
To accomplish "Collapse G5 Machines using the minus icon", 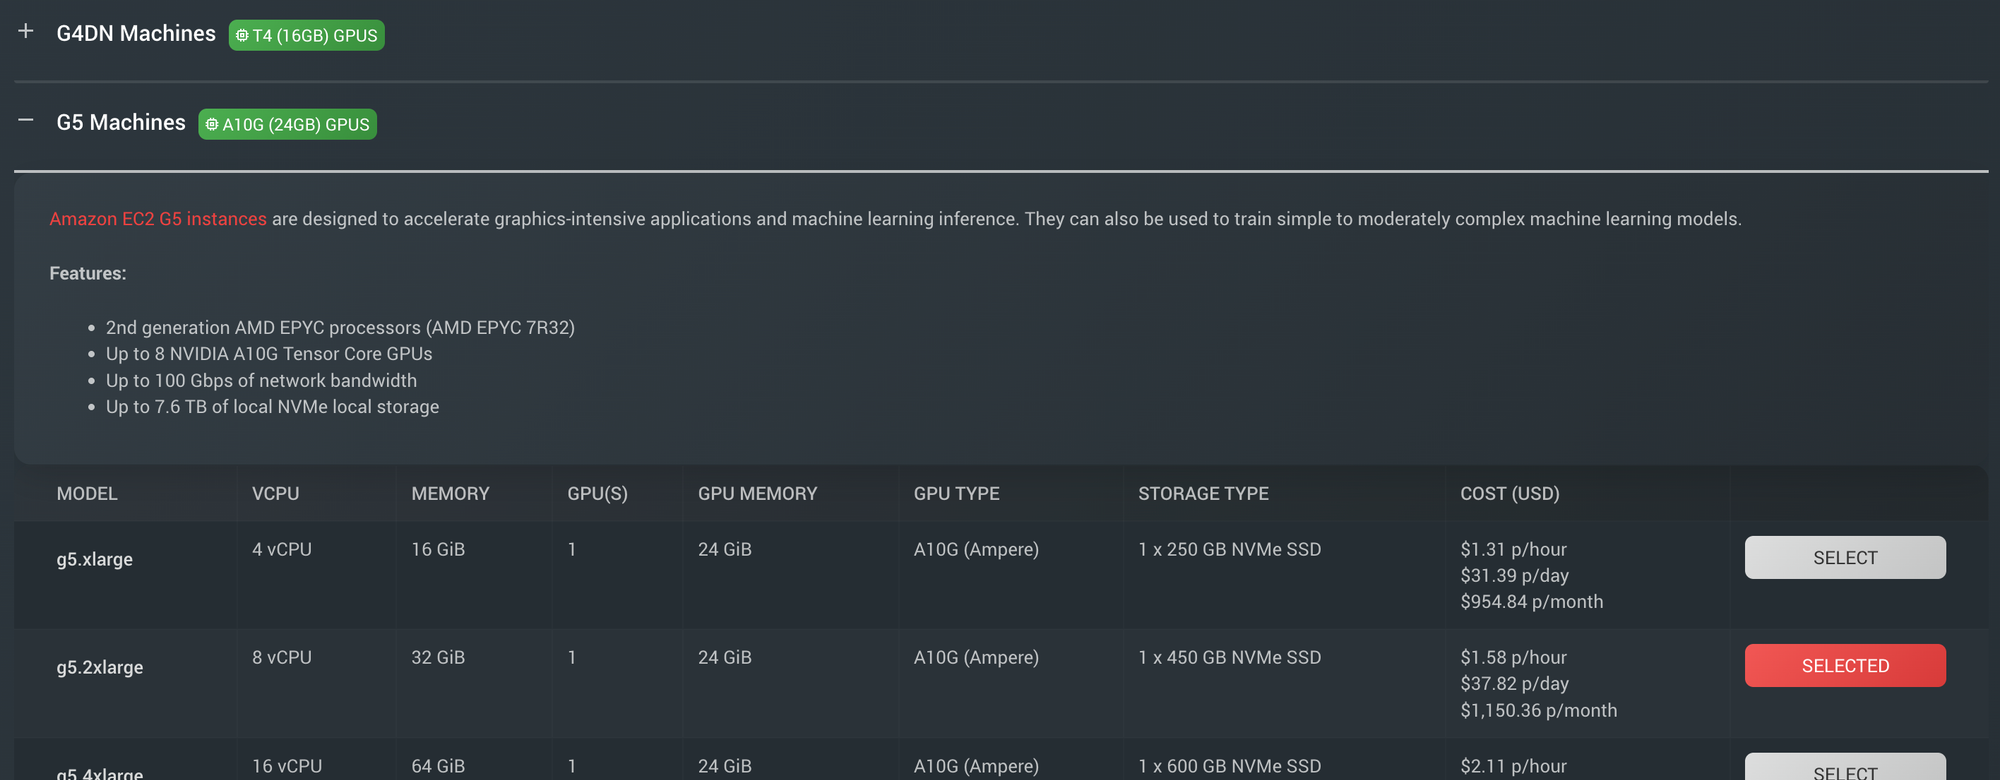I will [x=26, y=121].
